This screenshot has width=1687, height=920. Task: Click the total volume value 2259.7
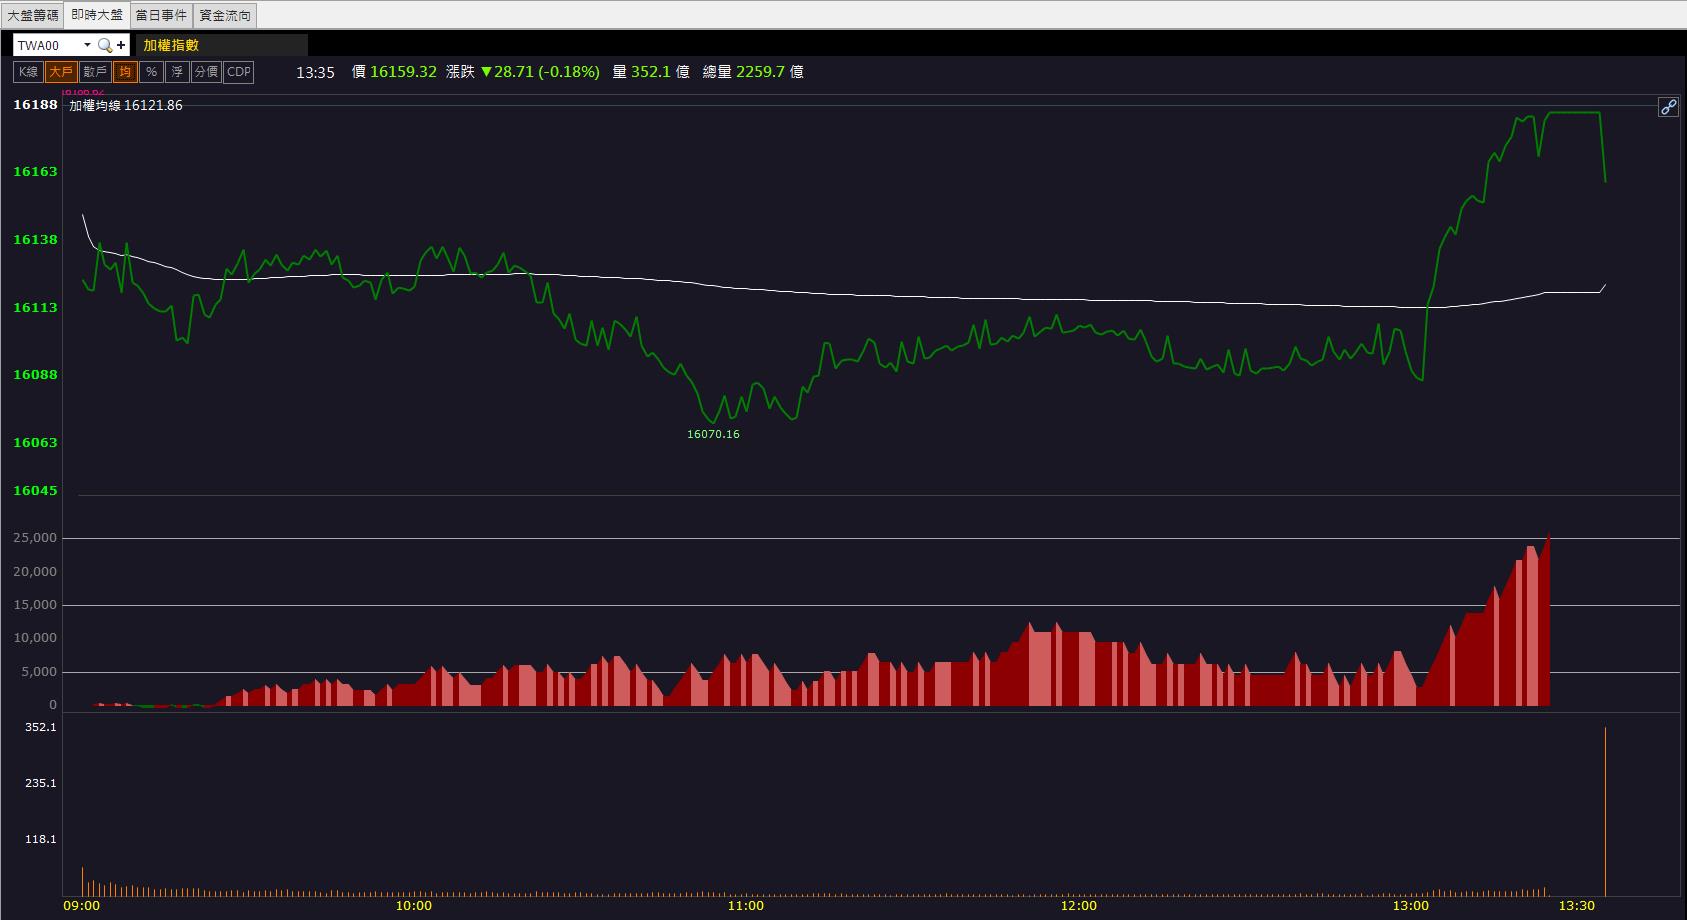click(x=761, y=72)
